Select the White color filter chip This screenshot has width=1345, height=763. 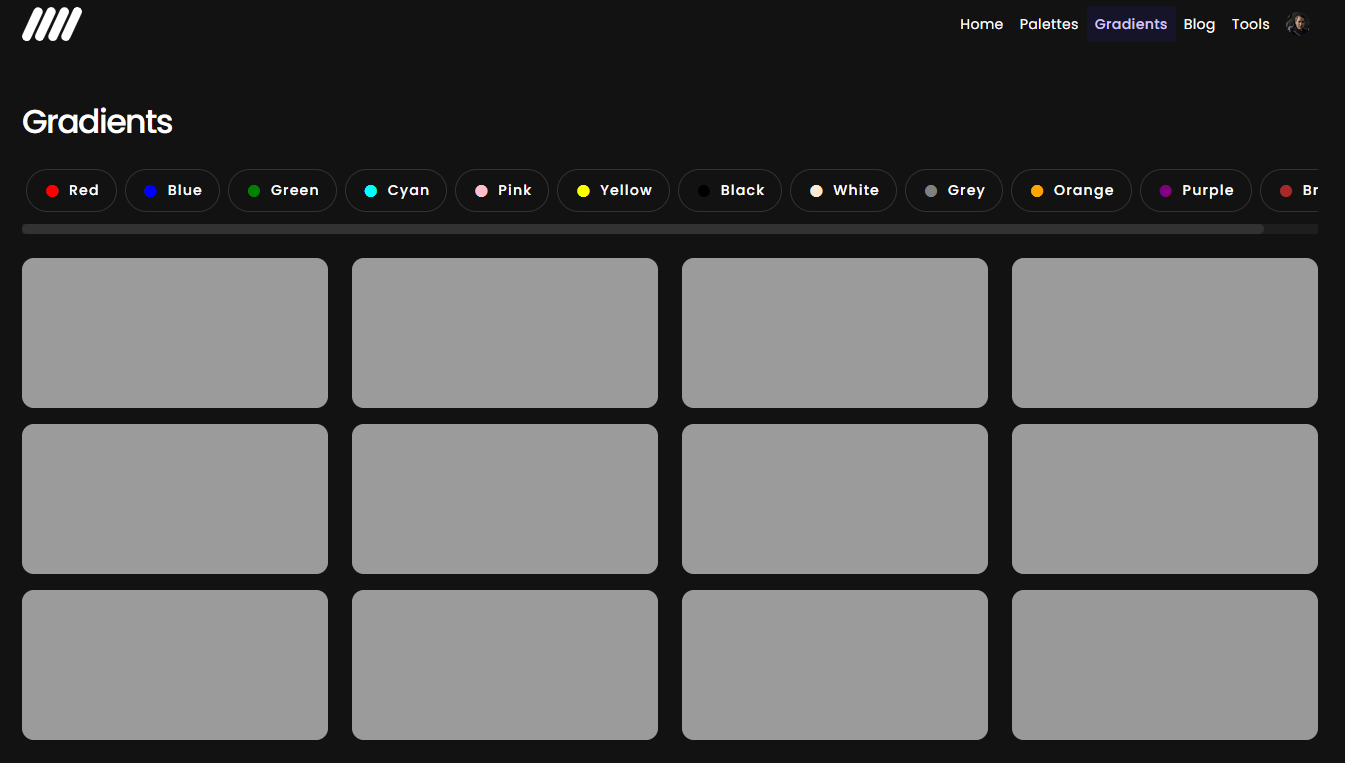[843, 190]
